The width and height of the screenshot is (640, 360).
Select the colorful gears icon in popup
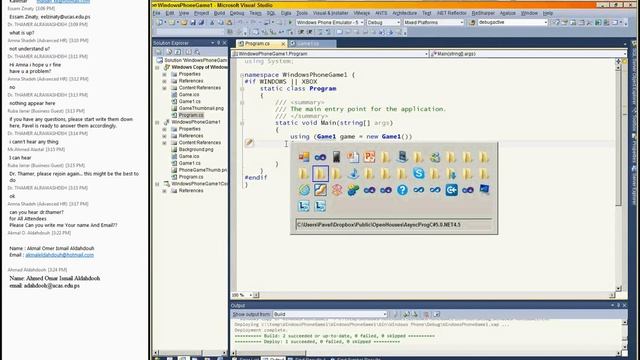click(x=353, y=190)
